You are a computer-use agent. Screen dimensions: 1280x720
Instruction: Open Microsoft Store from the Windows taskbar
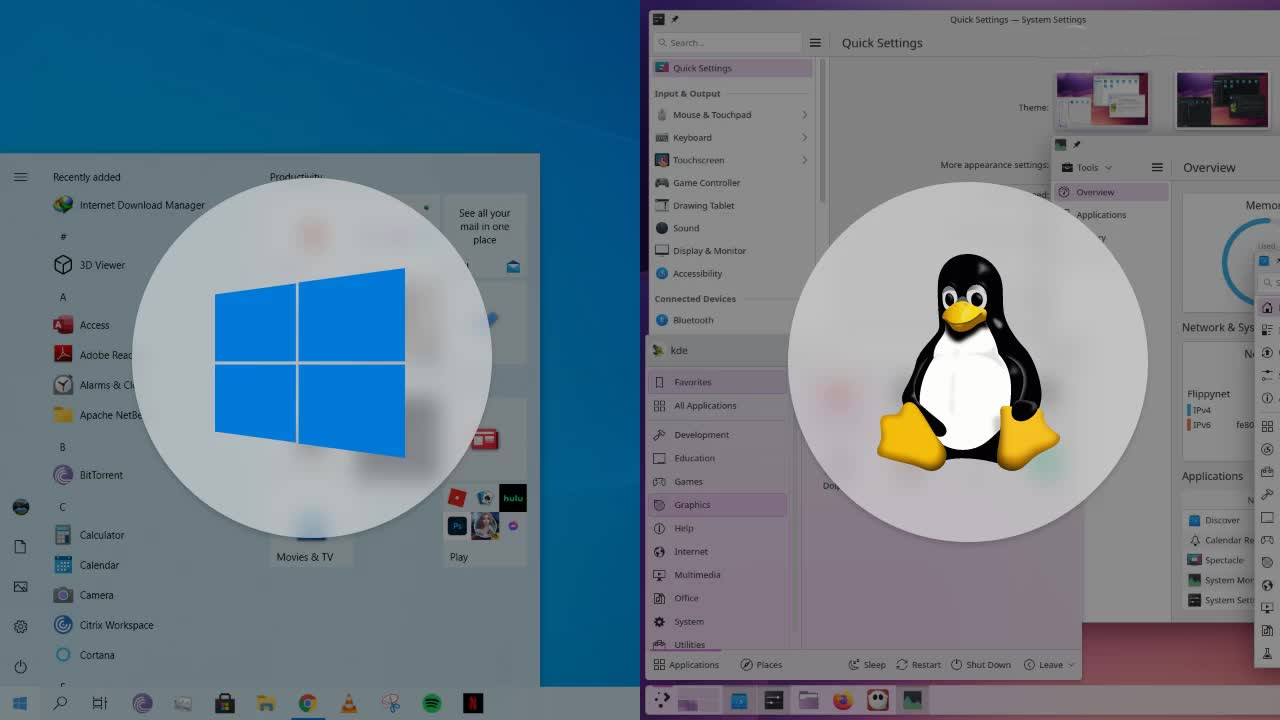(225, 703)
